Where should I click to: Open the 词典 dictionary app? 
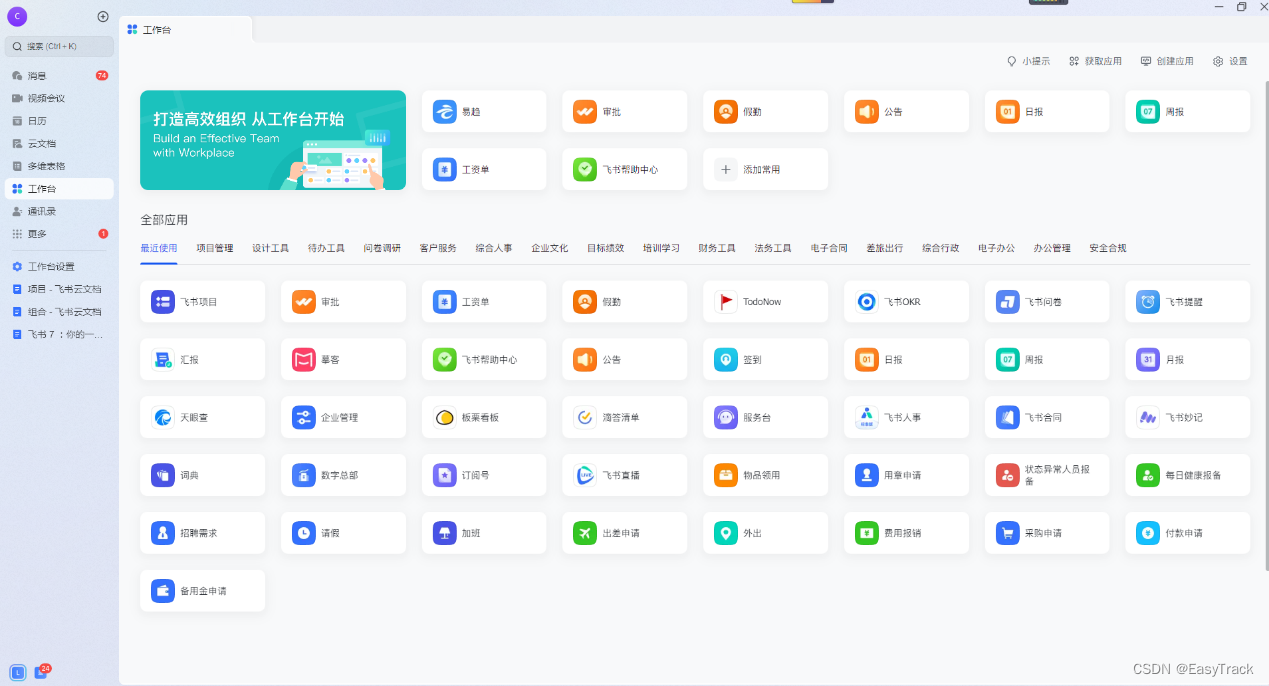click(203, 475)
